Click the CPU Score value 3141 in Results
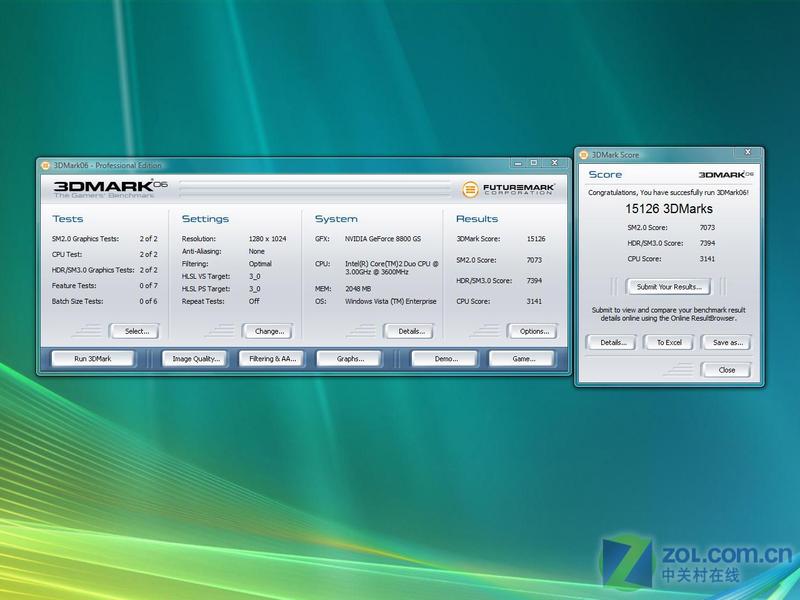Screen dimensions: 800x600 [534, 302]
